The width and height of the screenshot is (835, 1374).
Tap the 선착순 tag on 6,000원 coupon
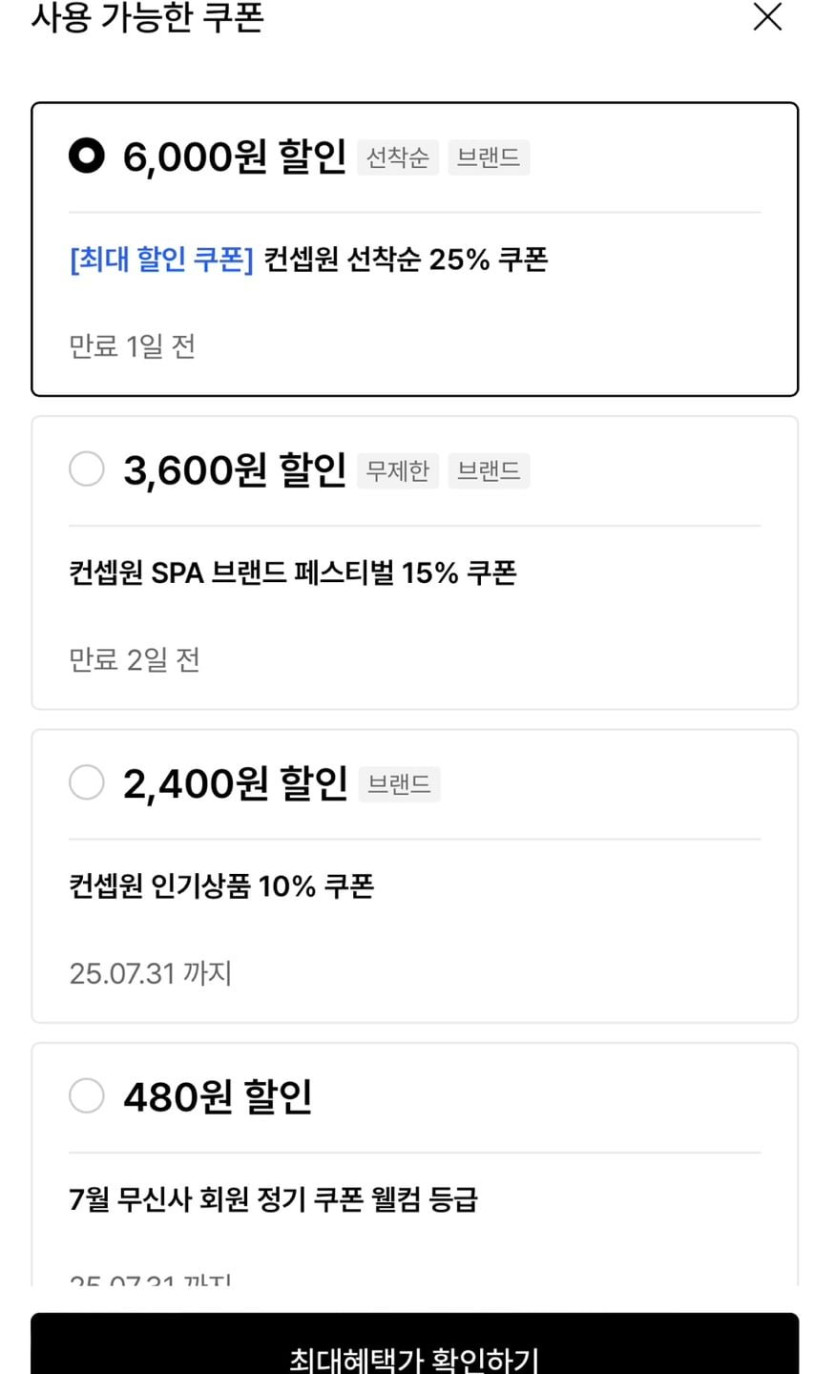[x=398, y=158]
